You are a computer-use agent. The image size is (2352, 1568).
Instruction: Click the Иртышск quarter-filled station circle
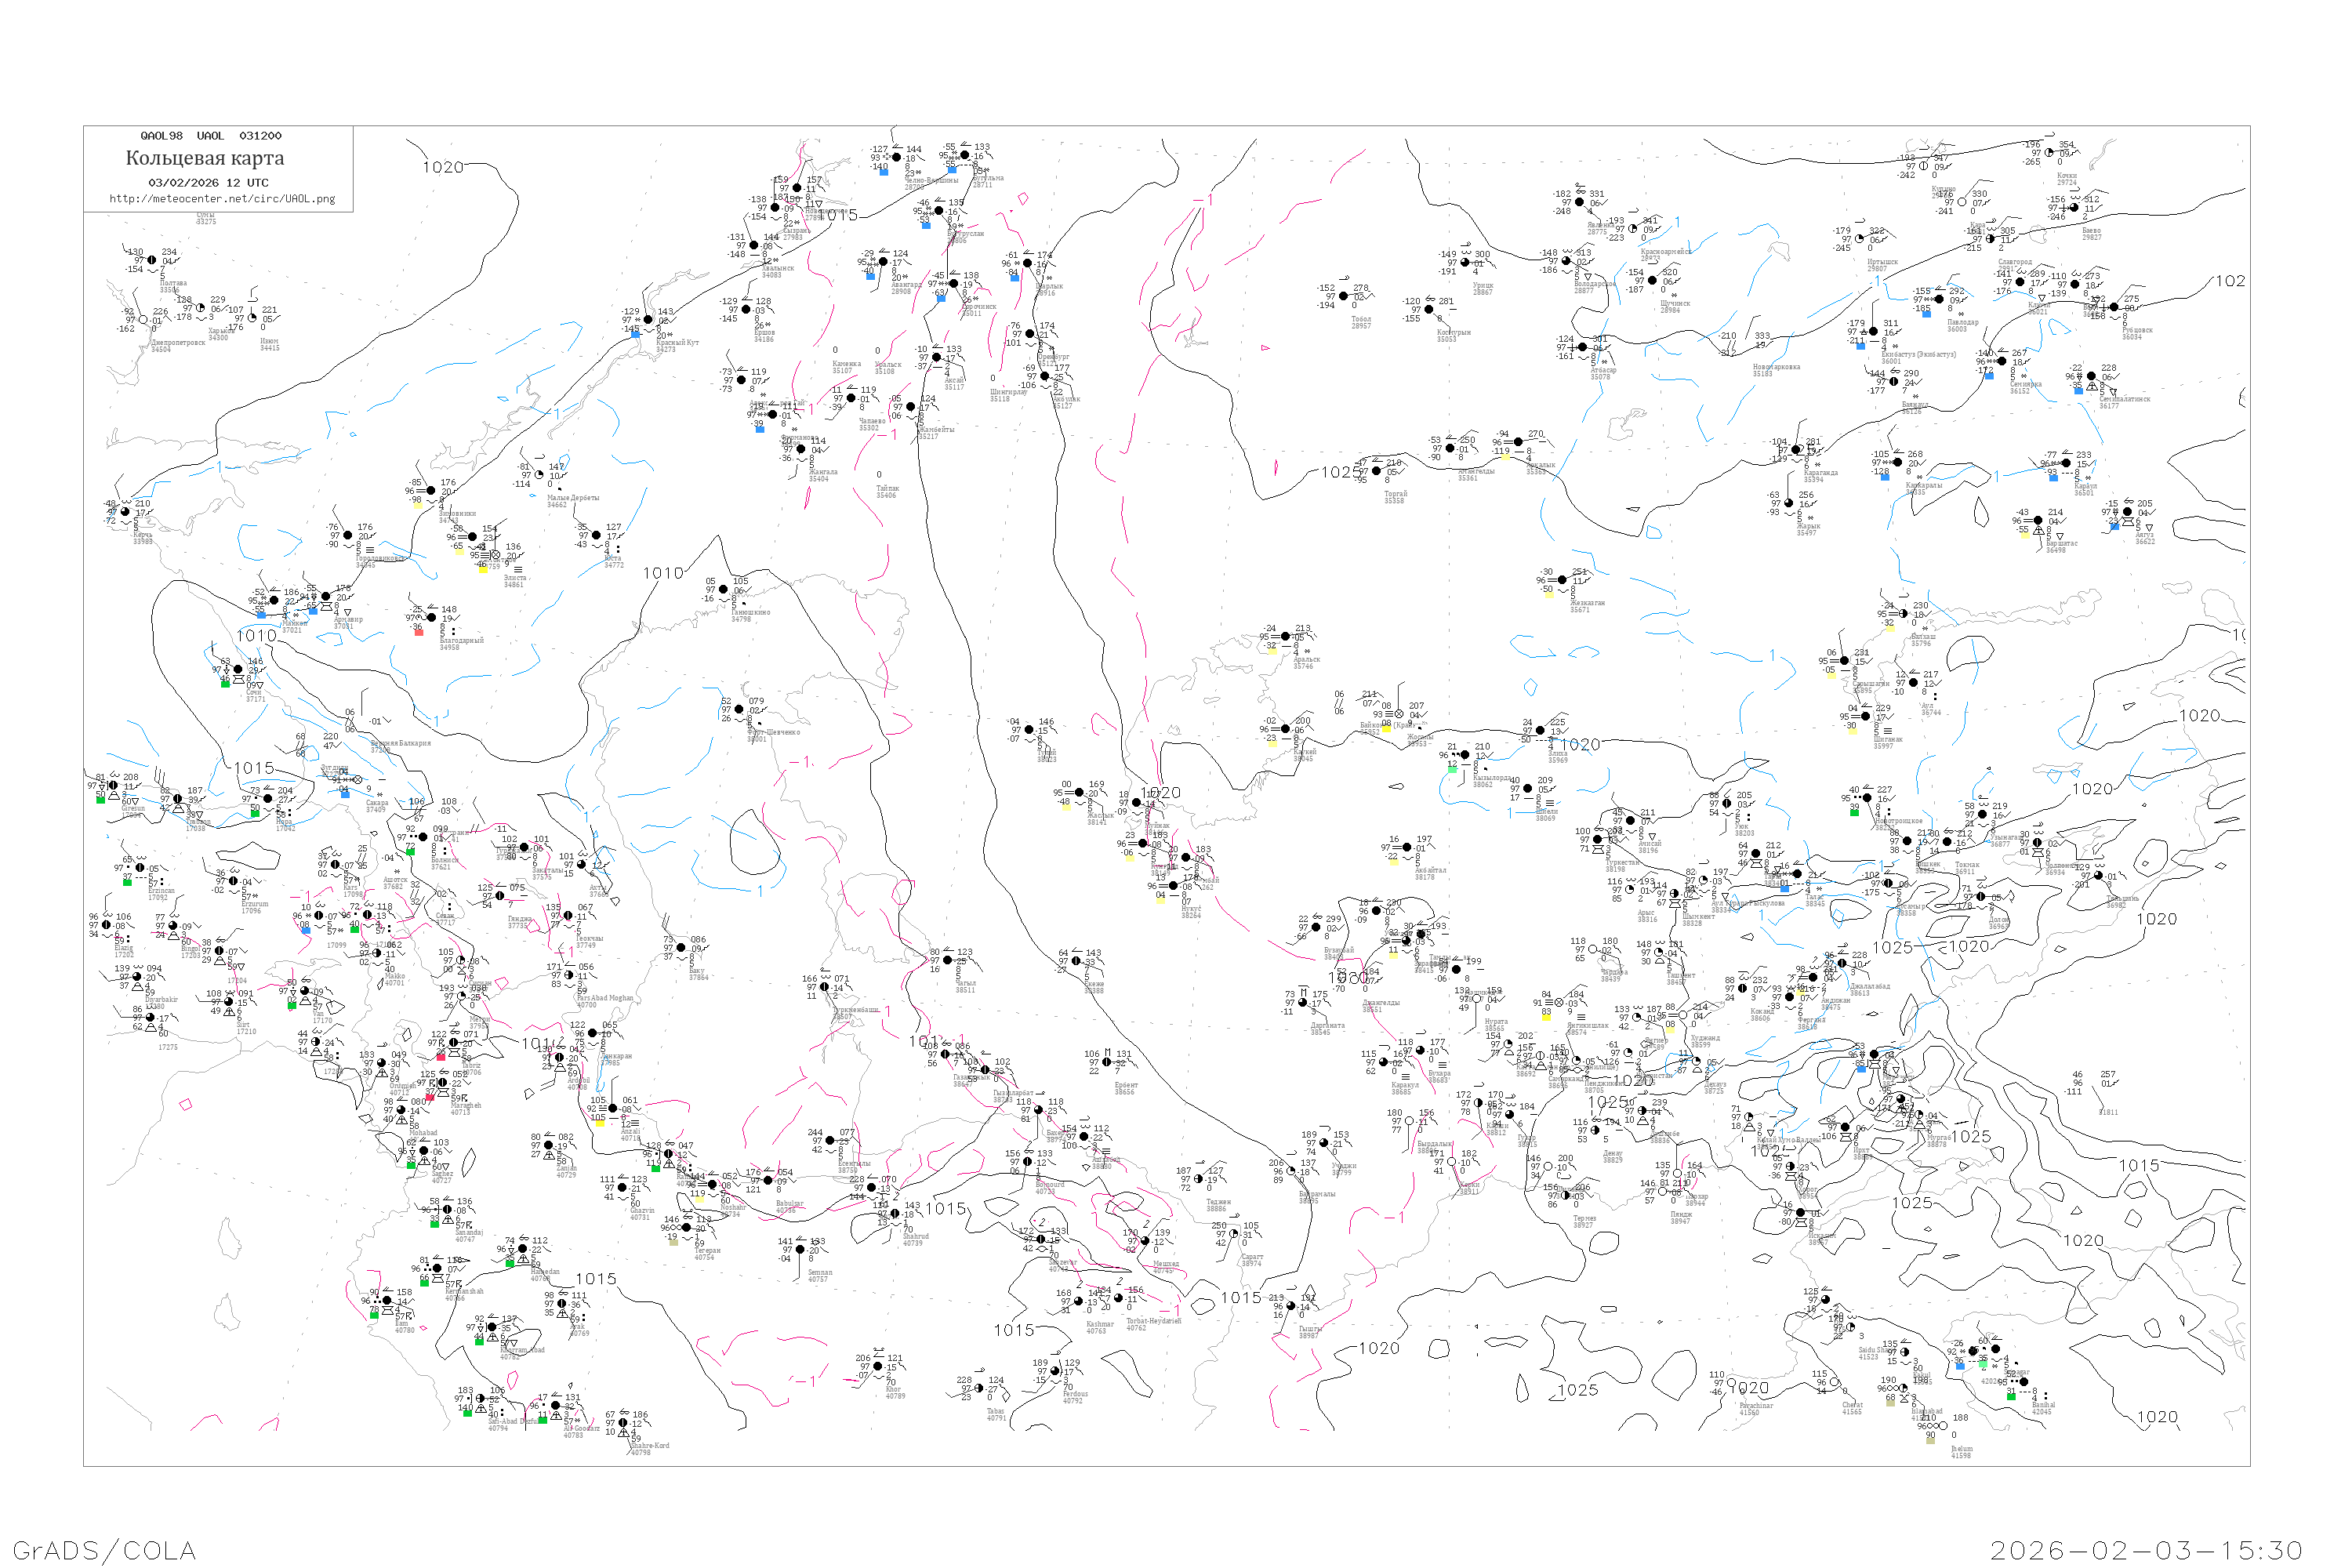point(1860,239)
